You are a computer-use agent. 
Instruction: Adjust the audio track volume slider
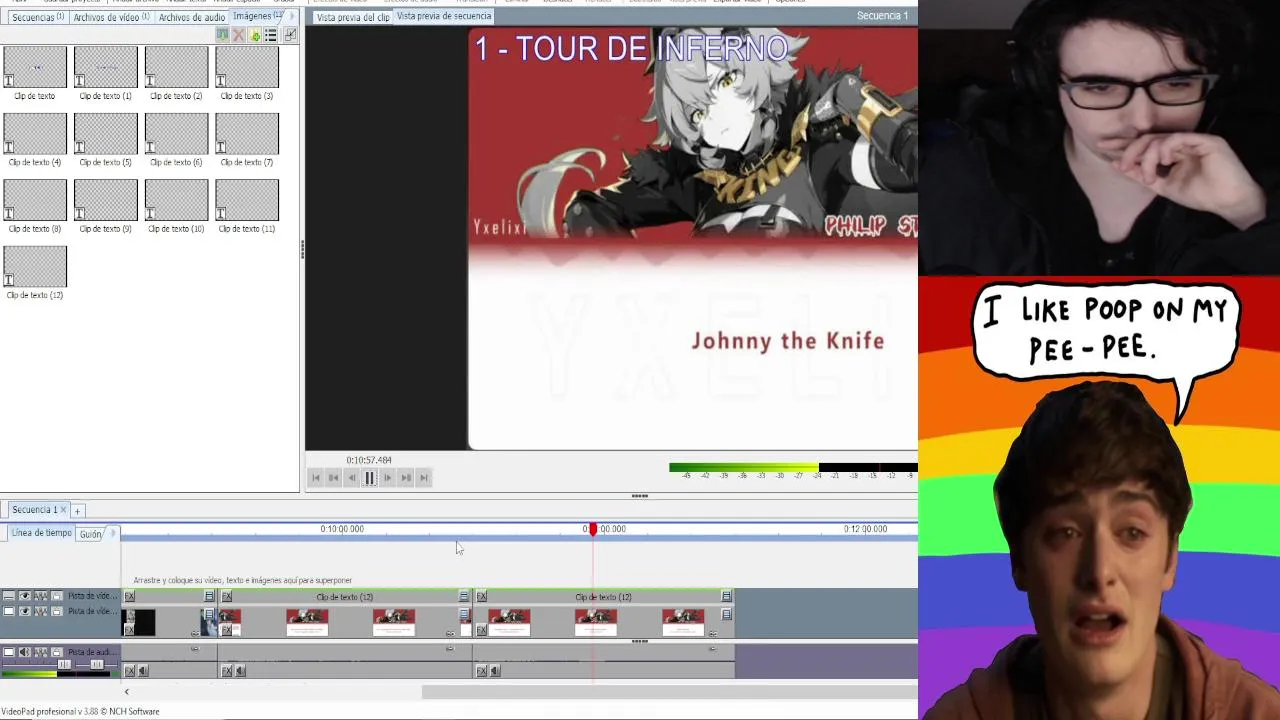(x=64, y=664)
